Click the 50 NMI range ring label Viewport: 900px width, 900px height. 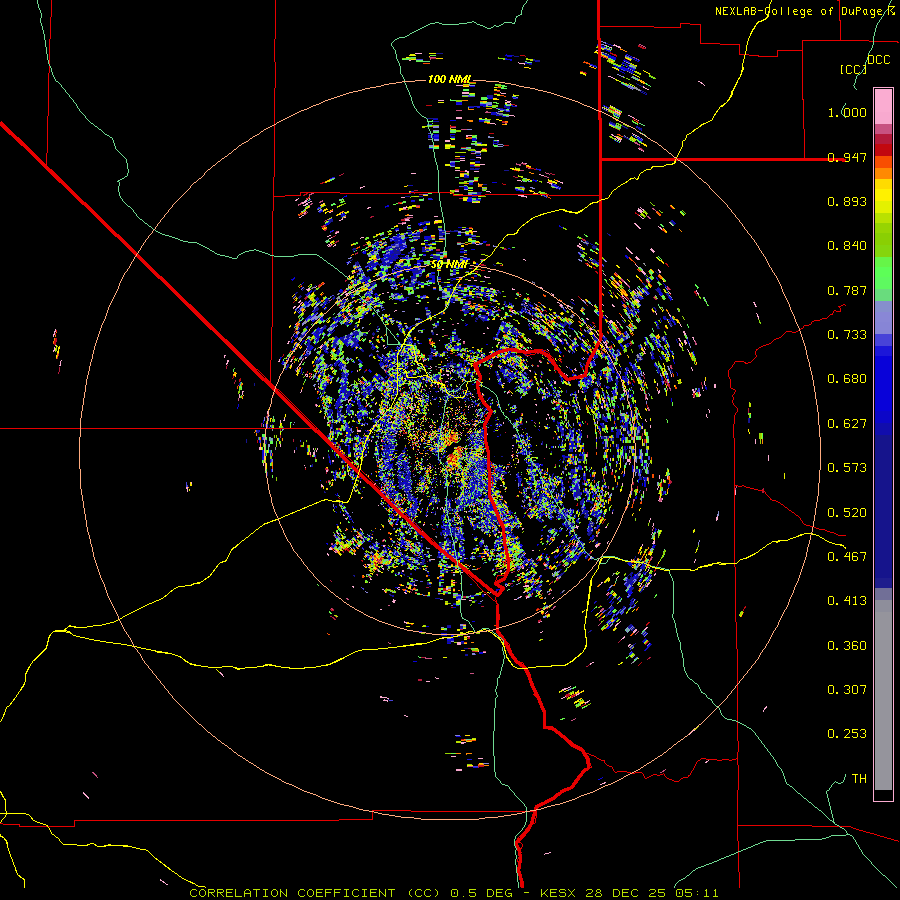[449, 265]
